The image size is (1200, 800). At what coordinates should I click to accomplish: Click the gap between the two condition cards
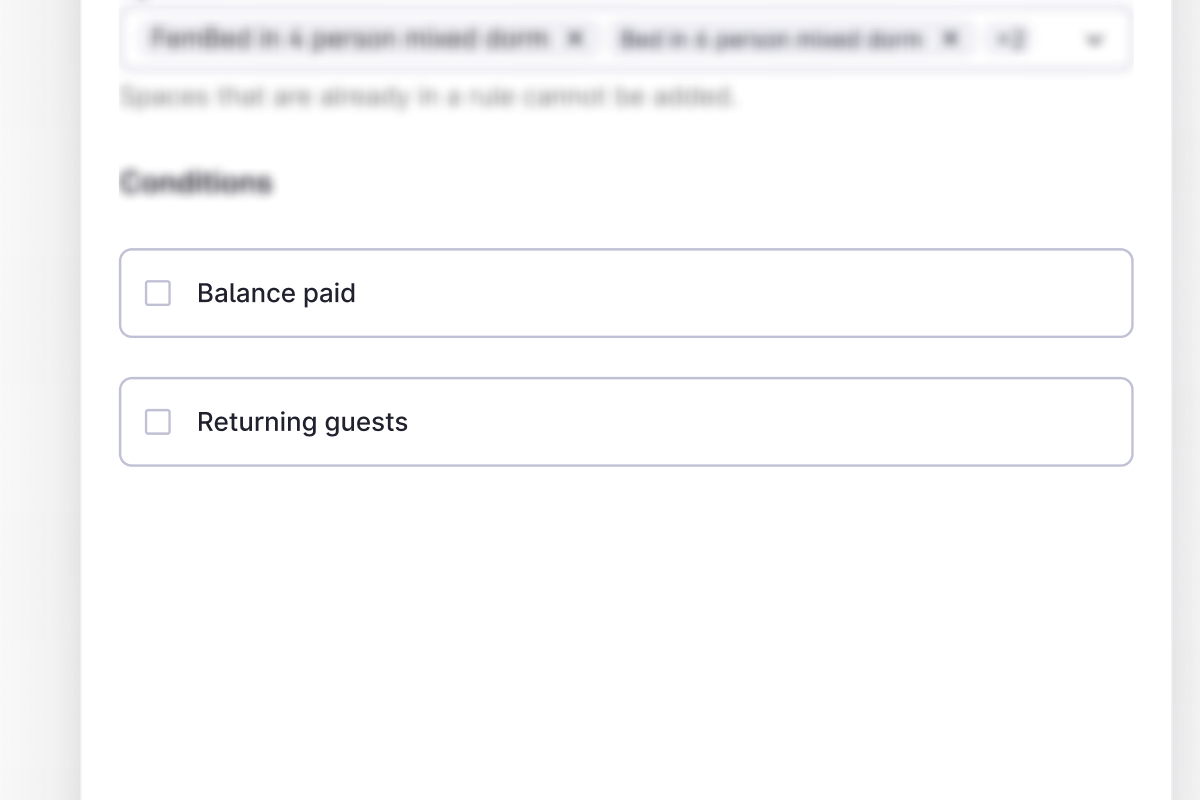pos(625,357)
